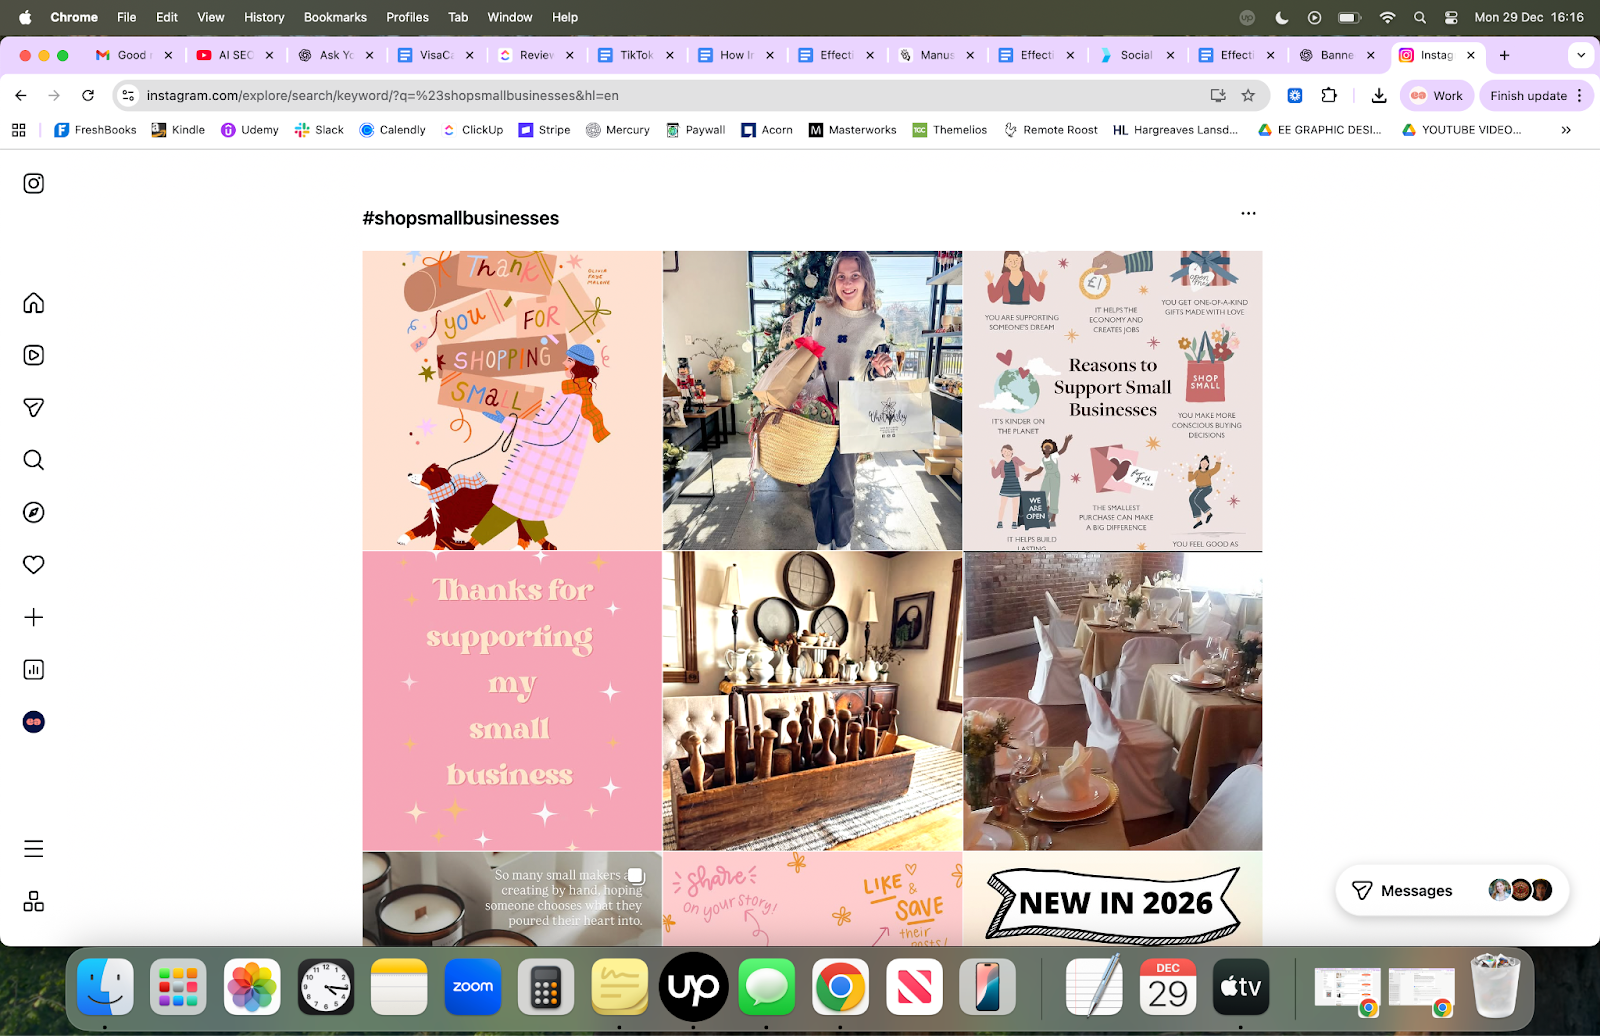Open profile avatar in sidebar
This screenshot has width=1600, height=1036.
(34, 722)
